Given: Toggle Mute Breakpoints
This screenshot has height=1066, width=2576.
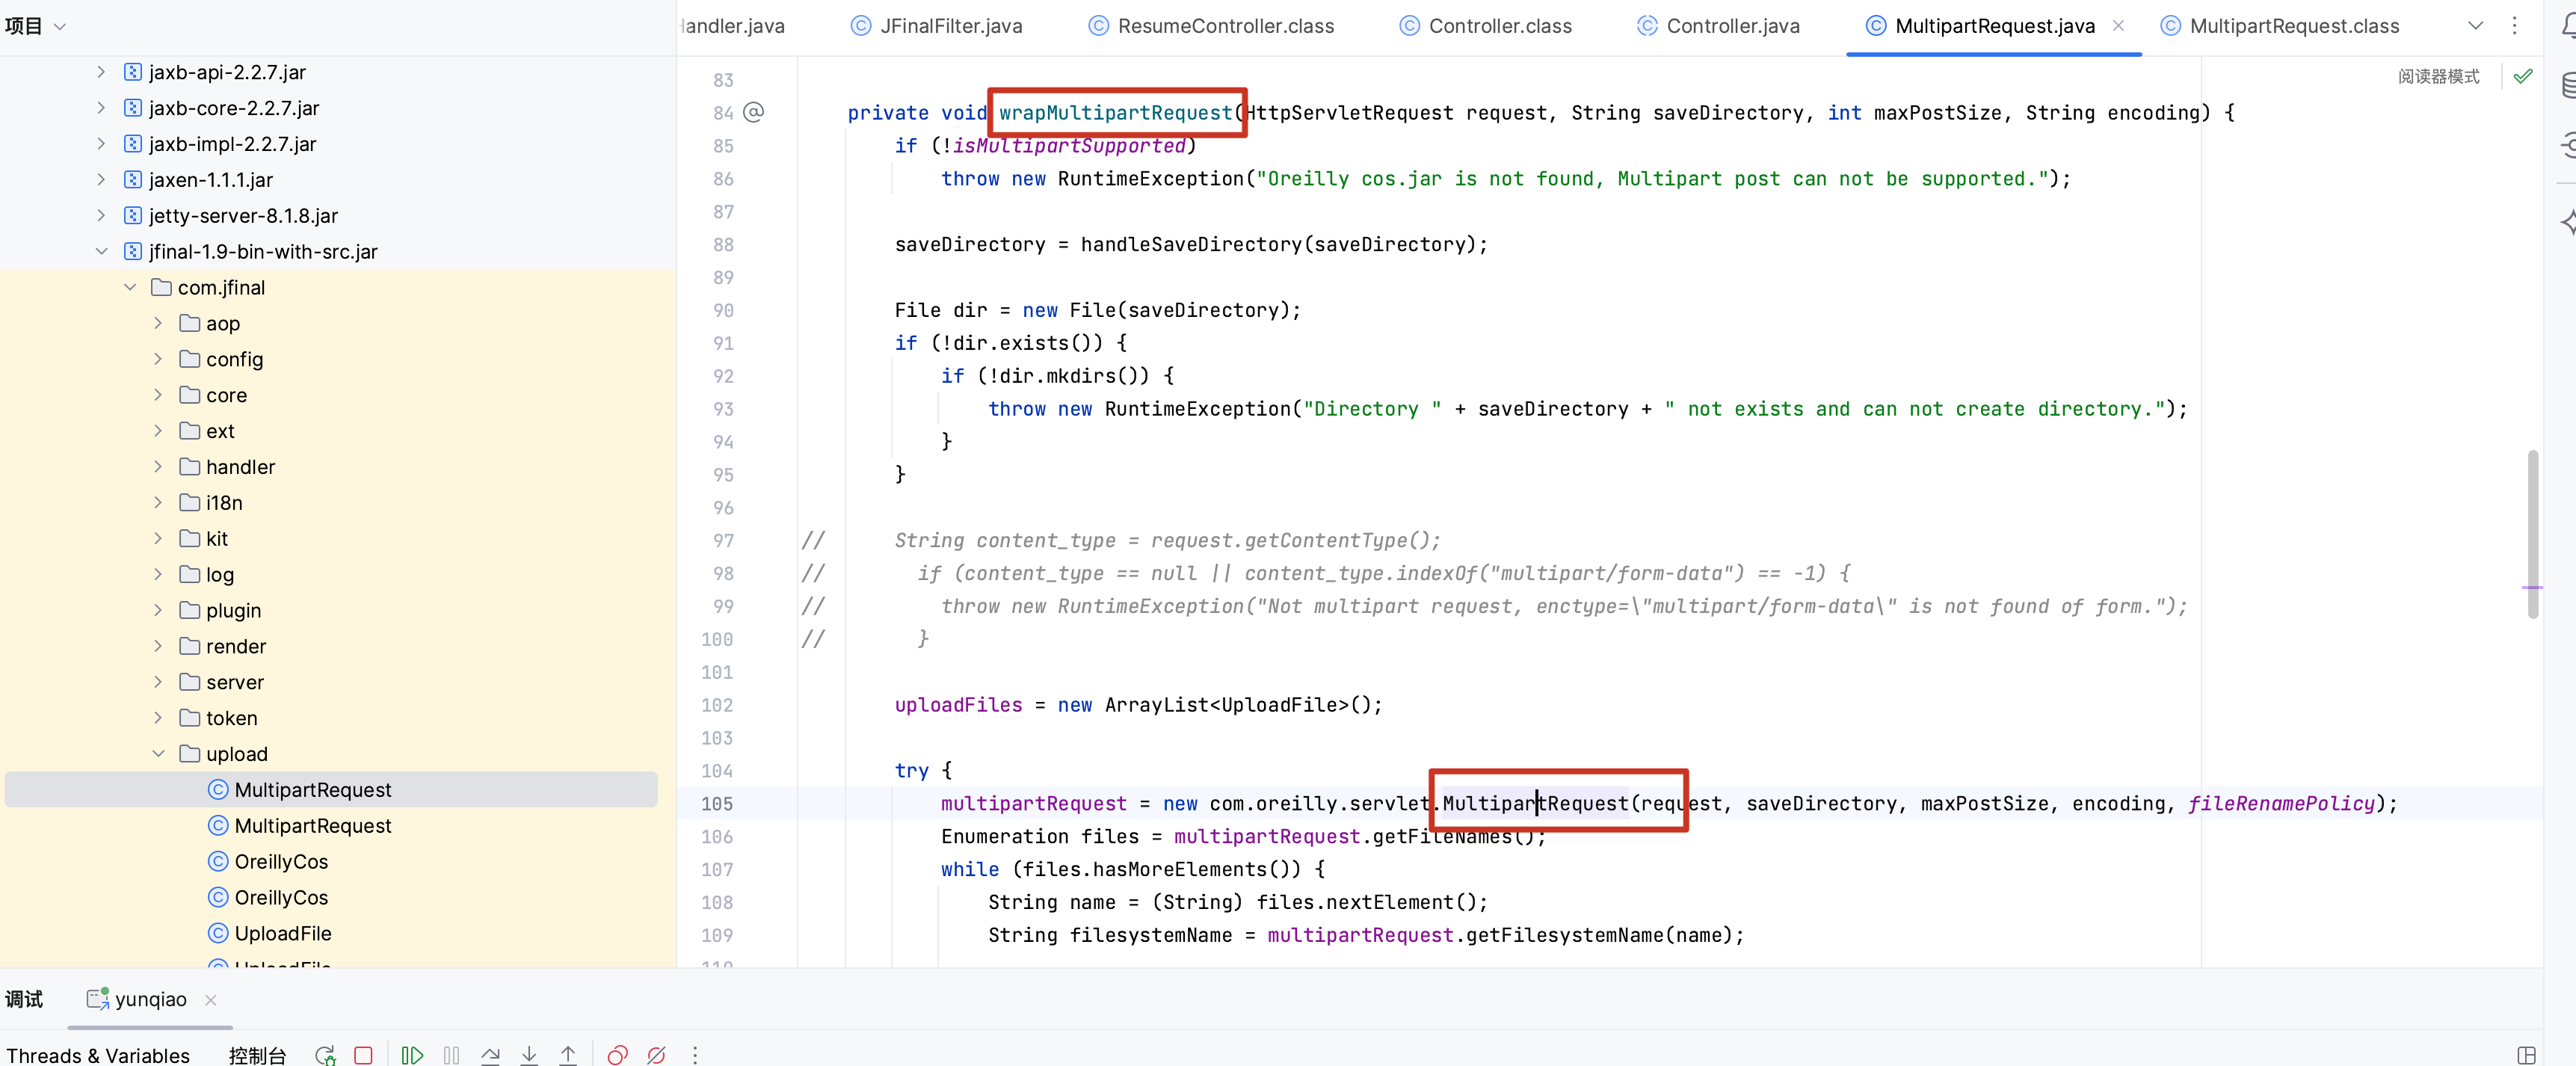Looking at the screenshot, I should 656,1055.
